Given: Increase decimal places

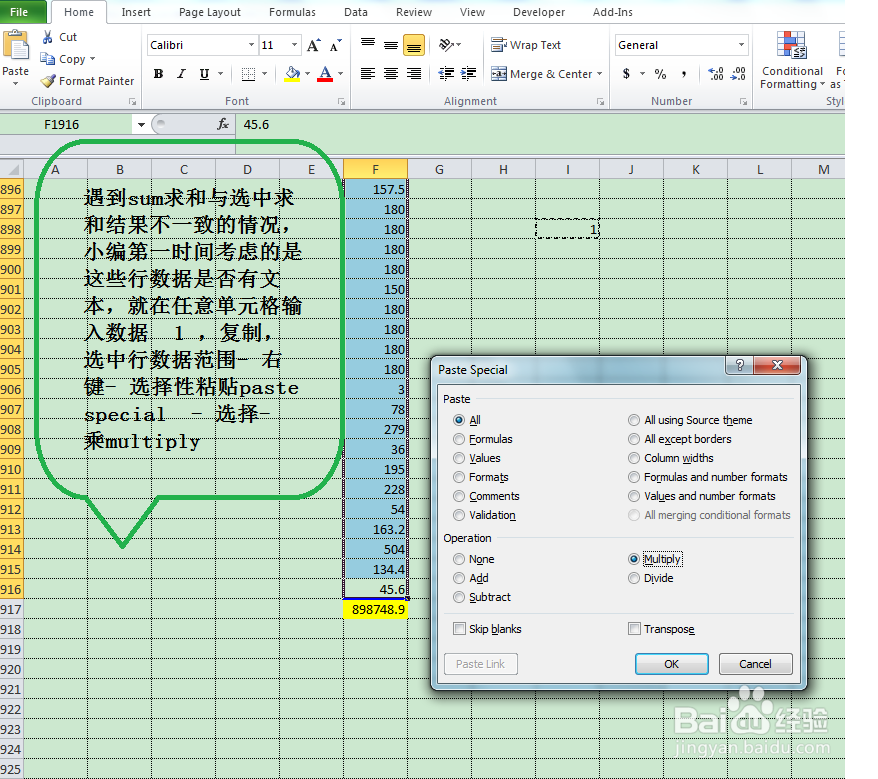Looking at the screenshot, I should (x=716, y=73).
